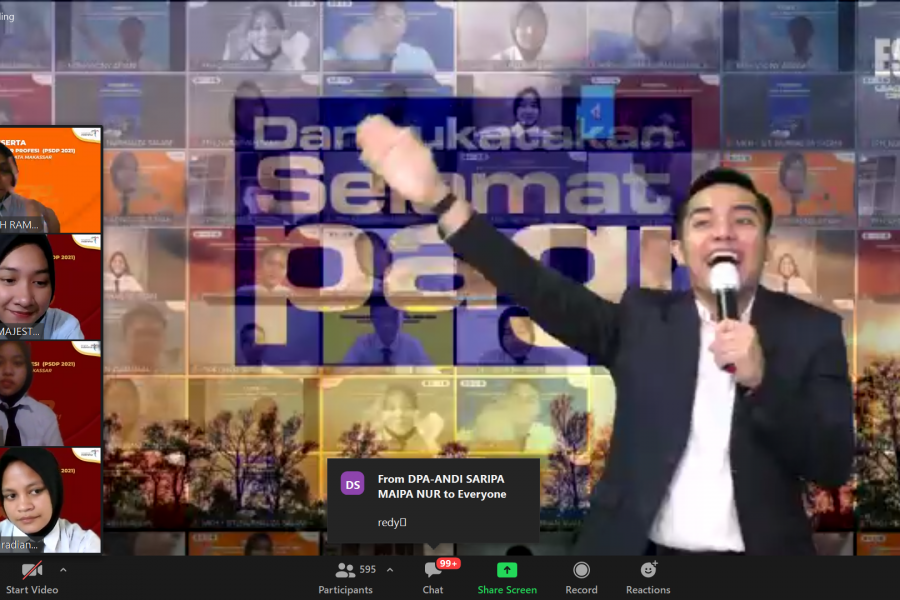The image size is (900, 600).
Task: Click the purple DS avatar in notification
Action: click(353, 485)
